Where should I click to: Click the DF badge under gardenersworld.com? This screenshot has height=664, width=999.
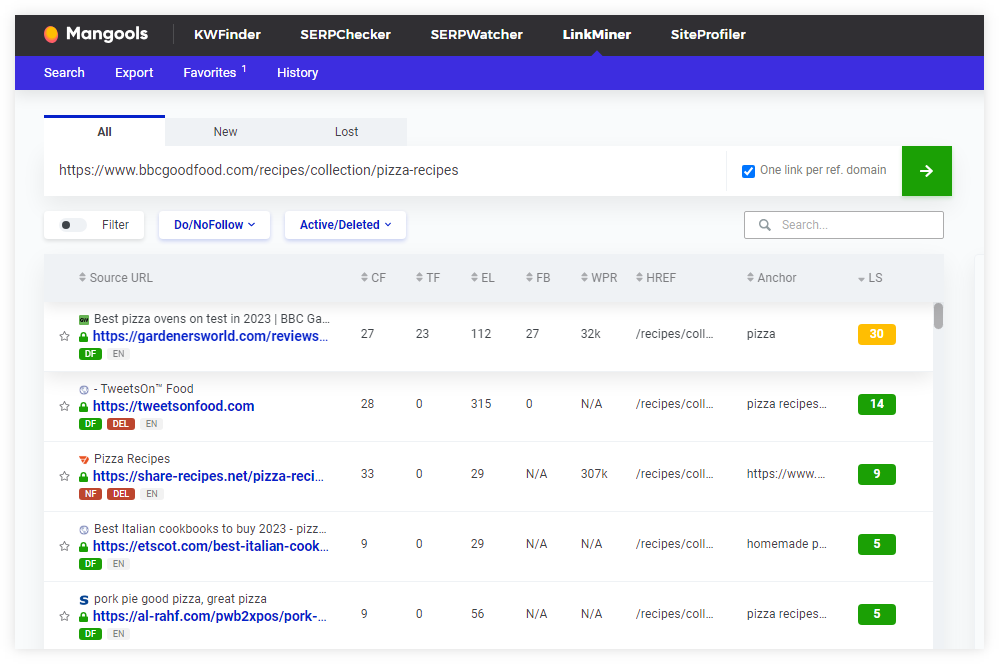tap(90, 353)
